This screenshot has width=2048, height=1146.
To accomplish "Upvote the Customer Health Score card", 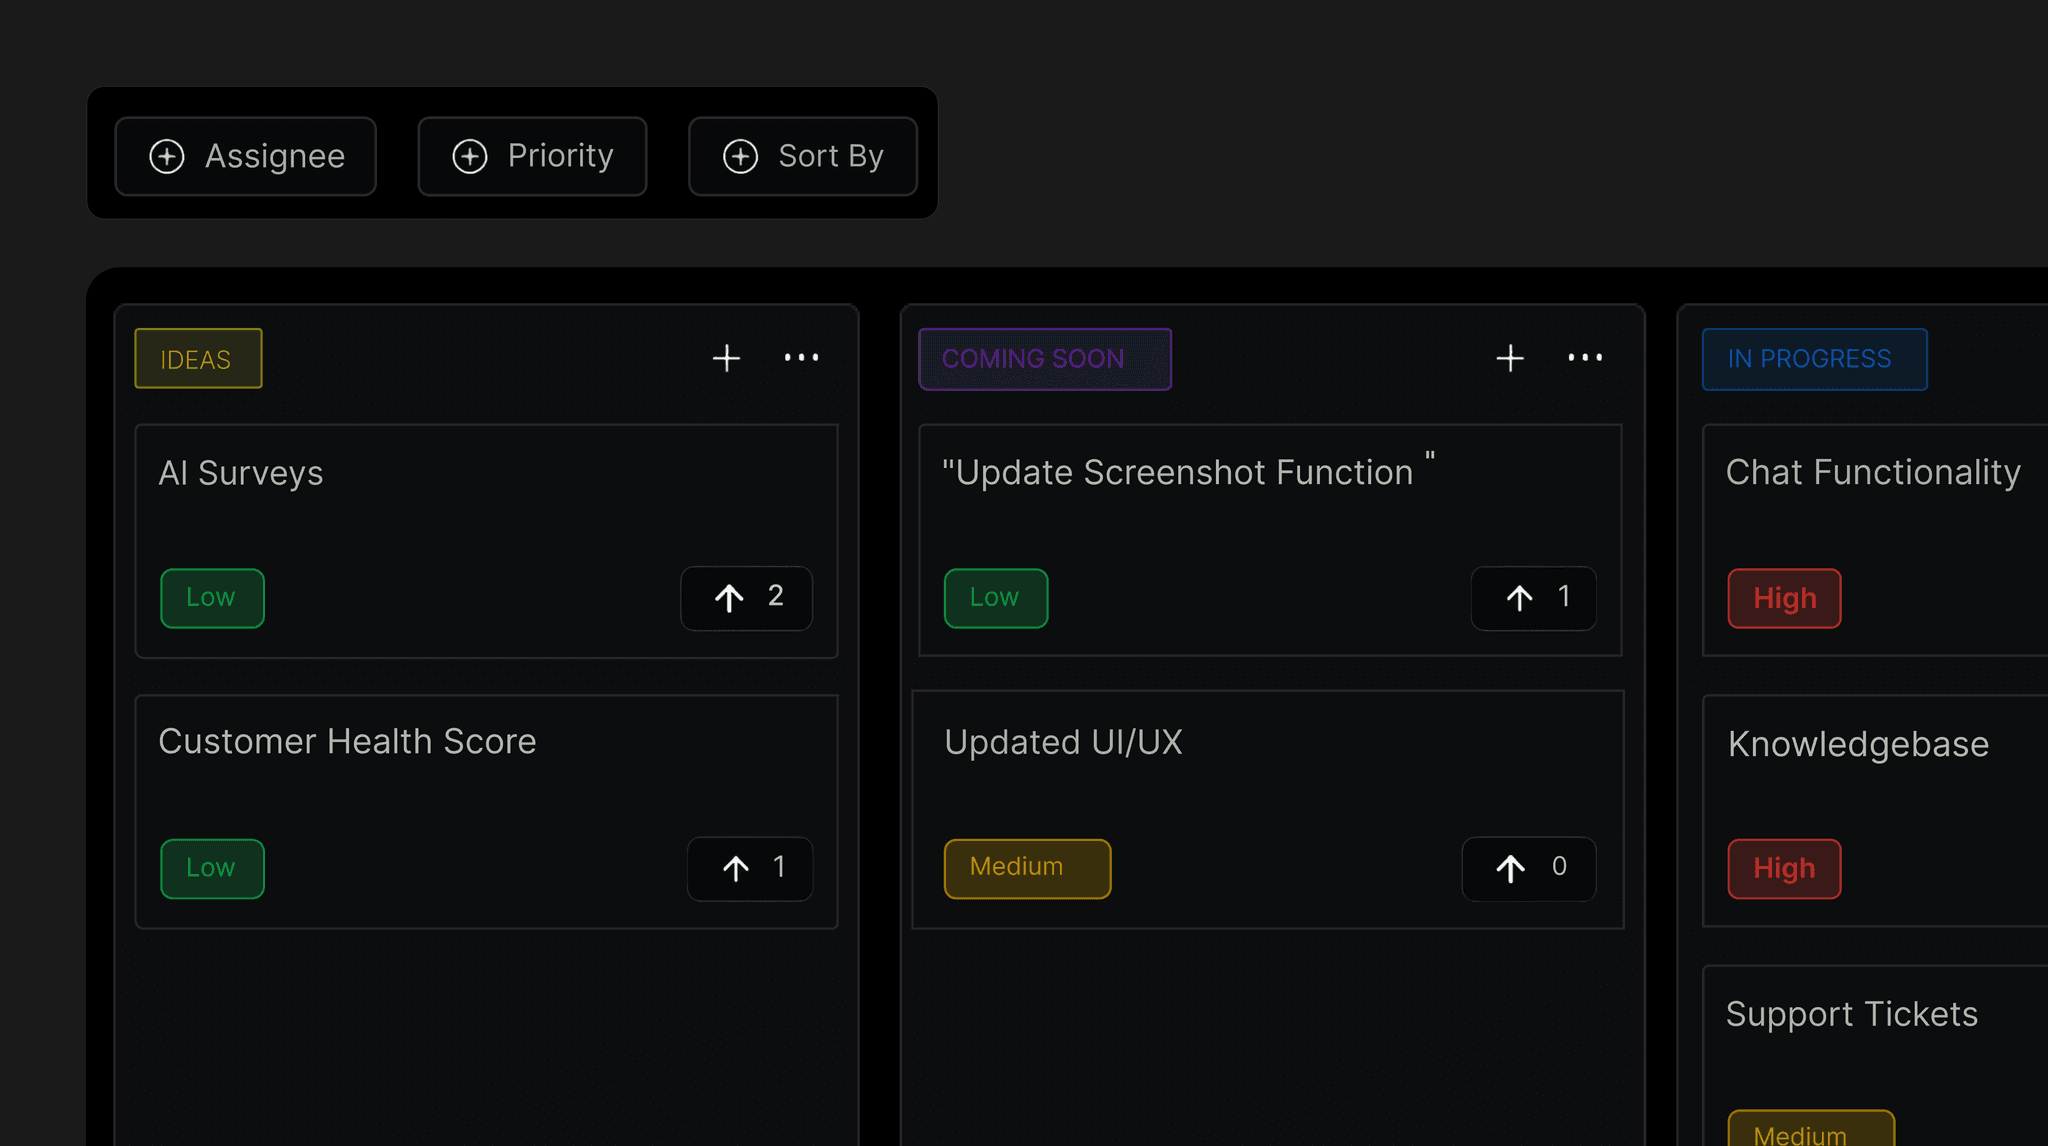I will point(749,868).
